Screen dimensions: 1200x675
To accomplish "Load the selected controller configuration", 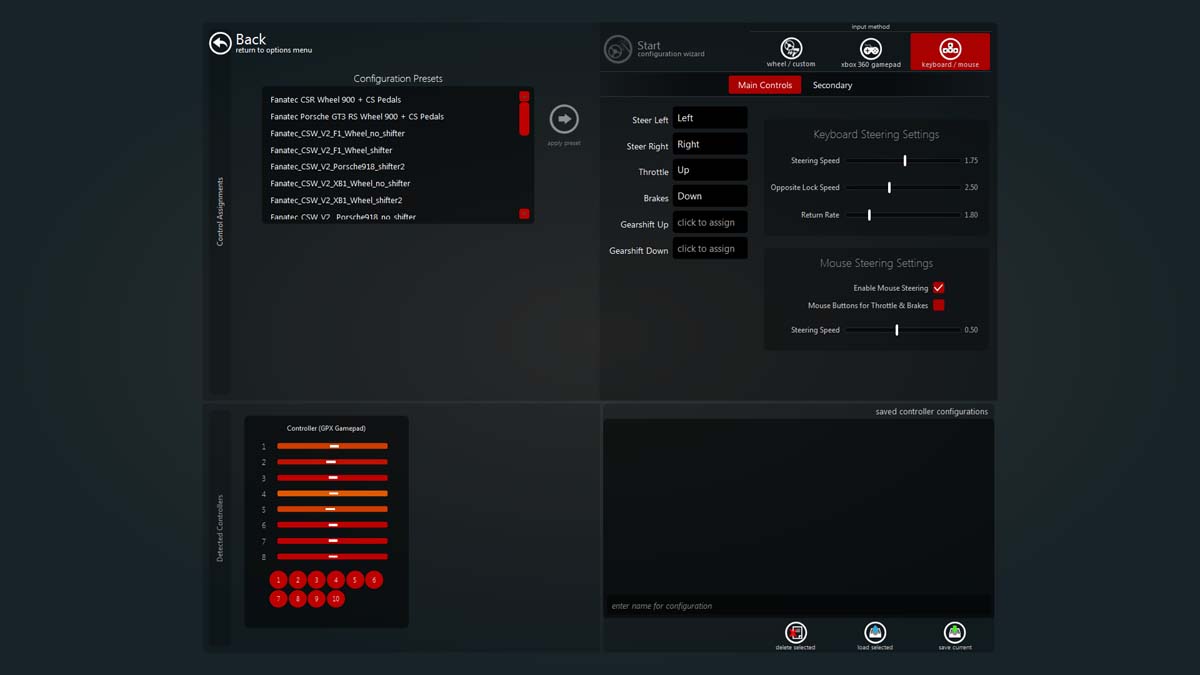I will 874,632.
